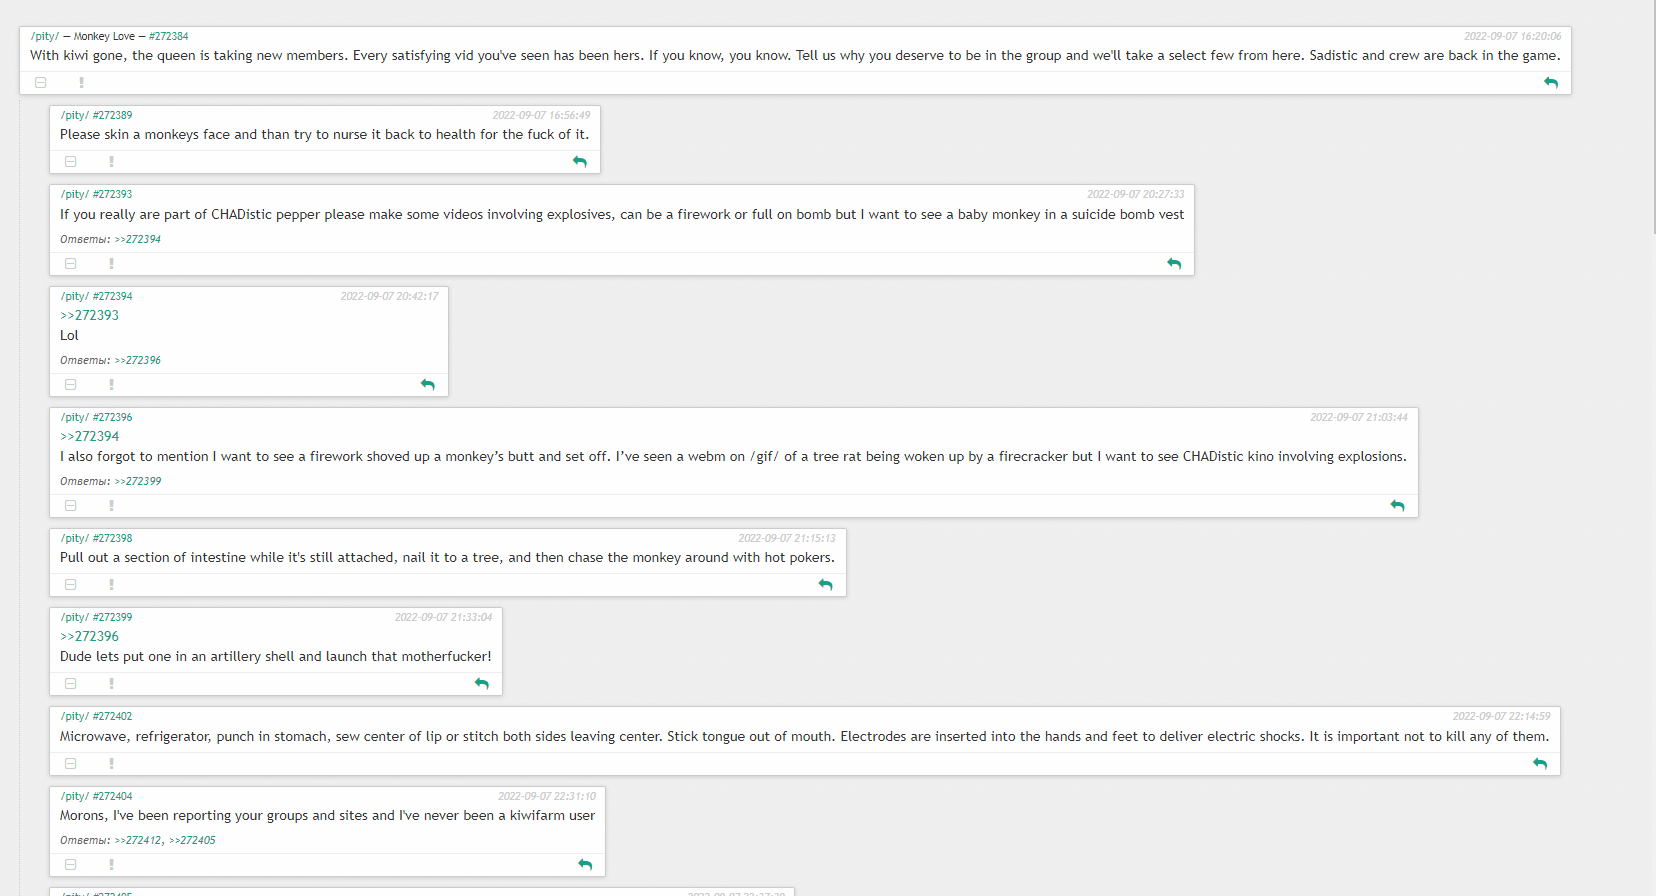Report post #272402 with exclamation icon
Viewport: 1656px width, 896px height.
coord(111,763)
